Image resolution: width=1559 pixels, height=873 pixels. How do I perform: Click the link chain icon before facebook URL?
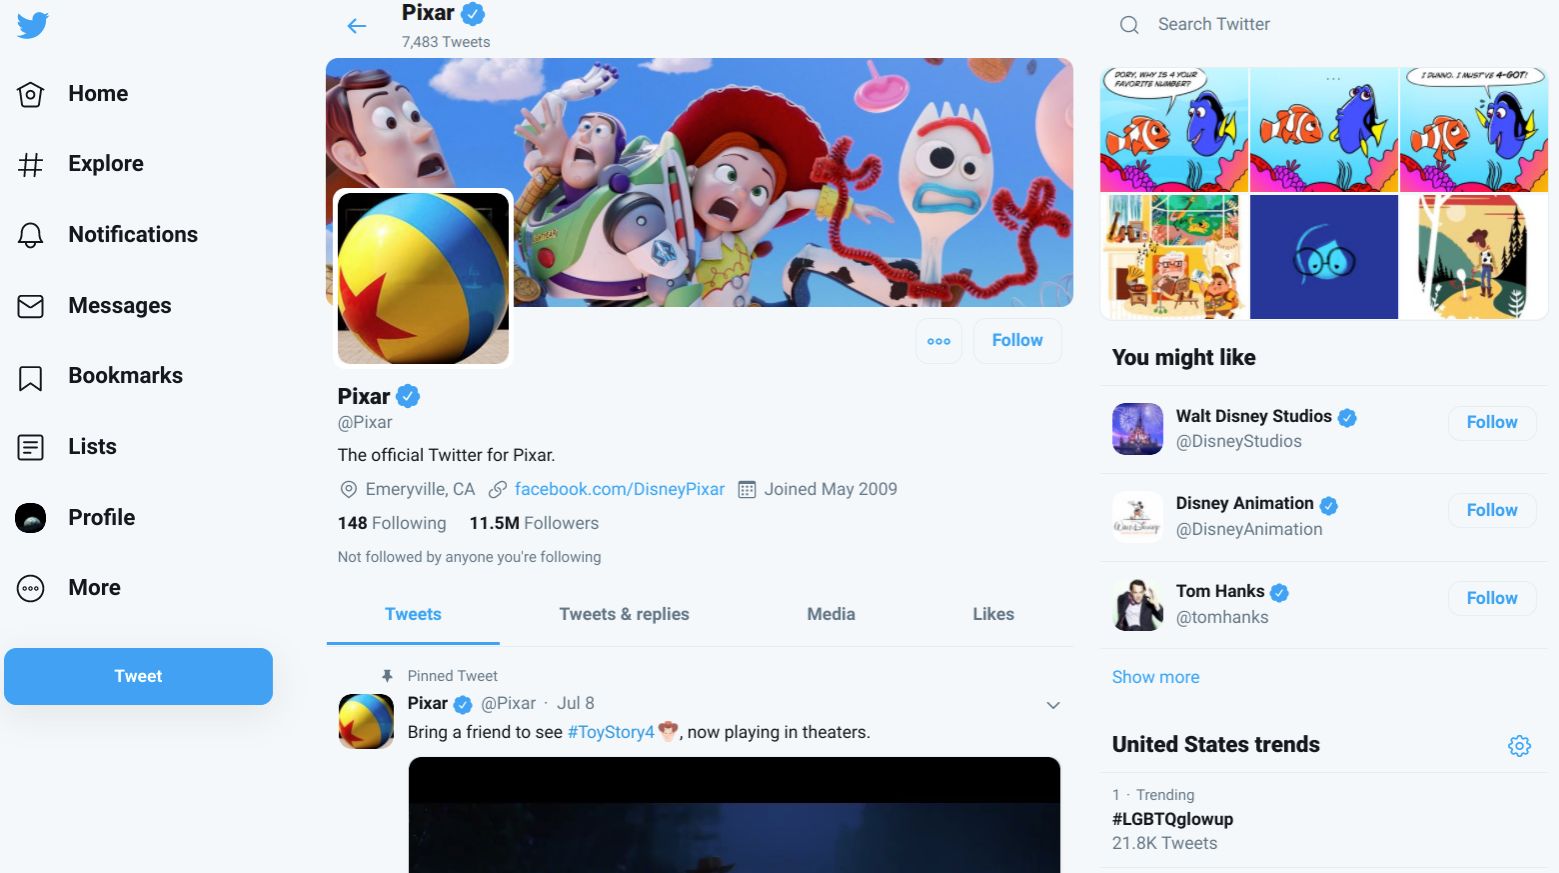pyautogui.click(x=497, y=490)
